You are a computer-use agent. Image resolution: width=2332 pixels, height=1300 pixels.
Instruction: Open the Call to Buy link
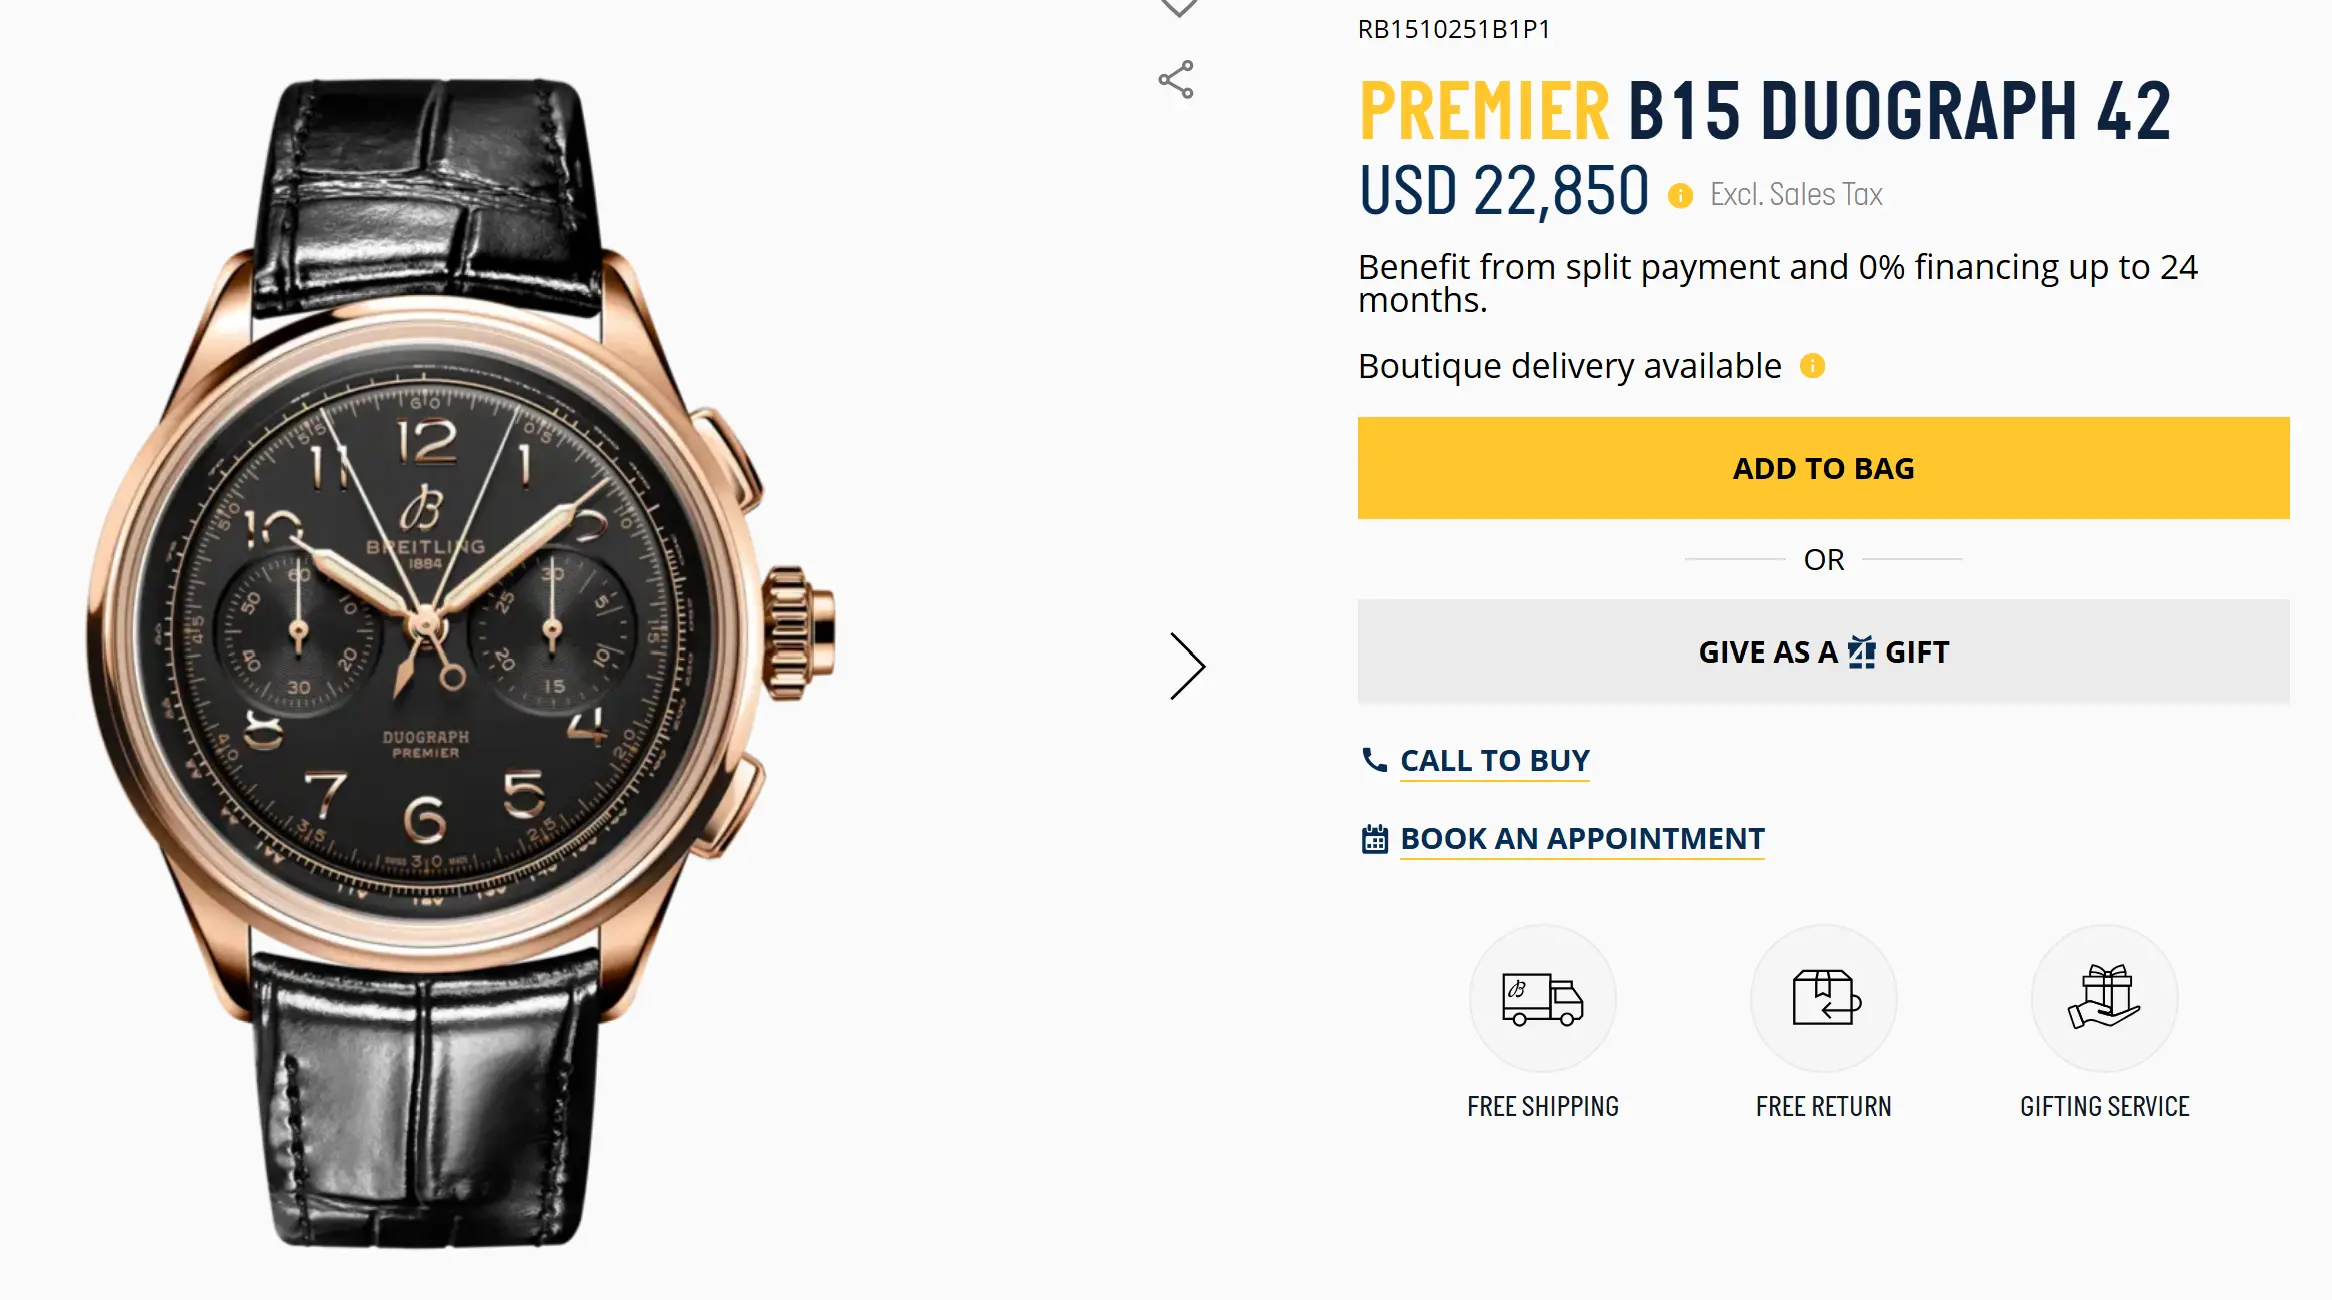coord(1494,761)
